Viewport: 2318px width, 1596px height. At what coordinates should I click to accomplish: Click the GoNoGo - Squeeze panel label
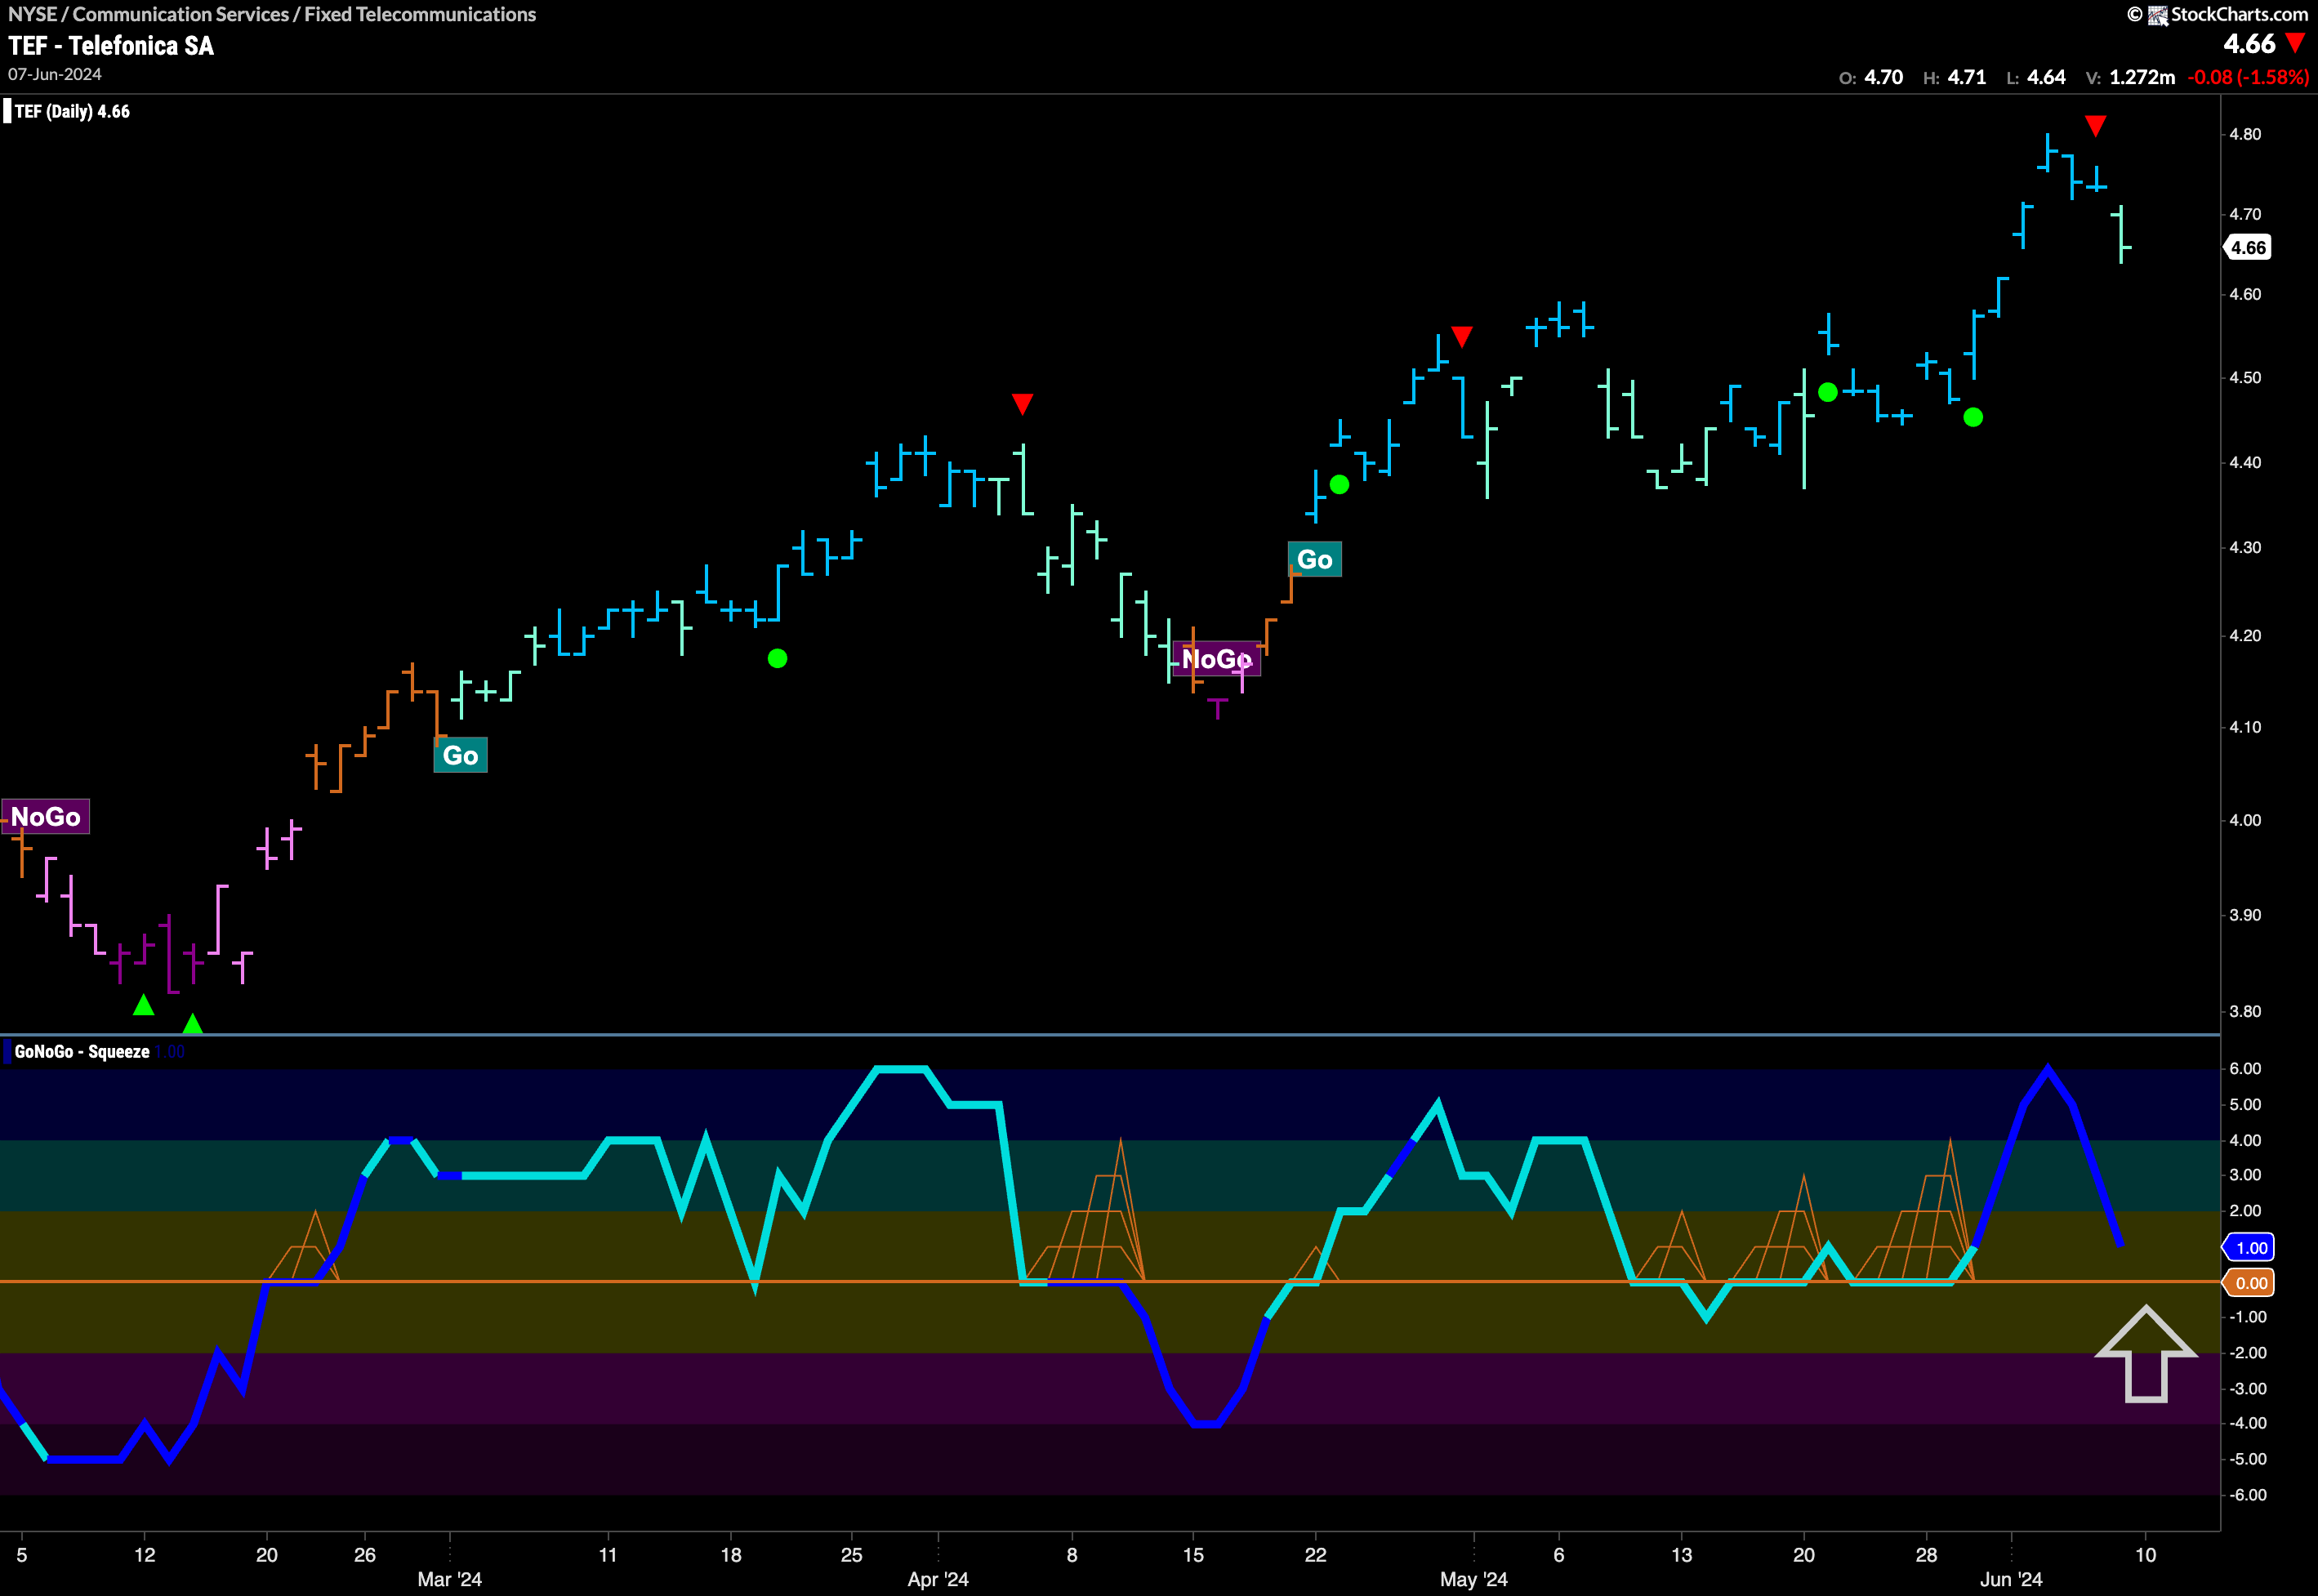coord(82,1051)
